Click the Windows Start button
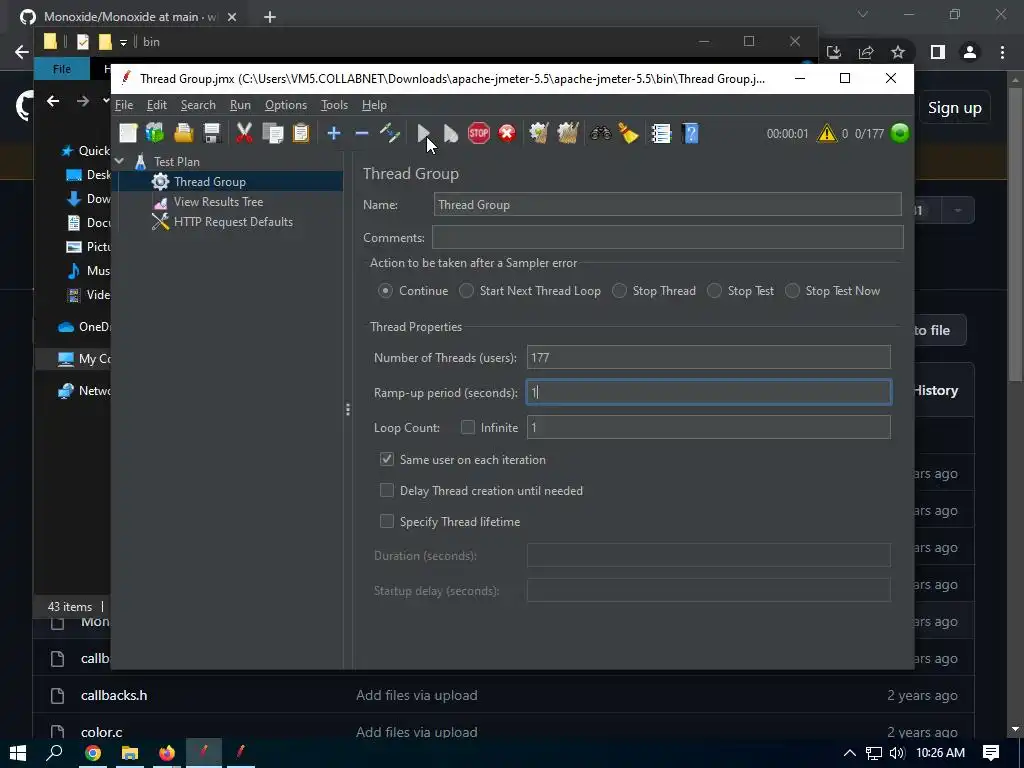The width and height of the screenshot is (1024, 768). pos(18,752)
